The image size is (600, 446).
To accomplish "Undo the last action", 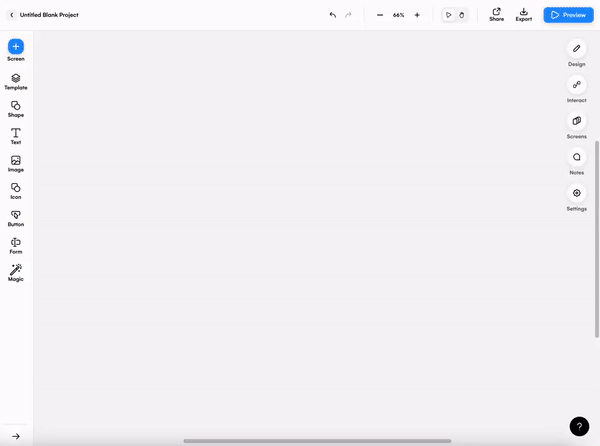I will click(x=333, y=15).
